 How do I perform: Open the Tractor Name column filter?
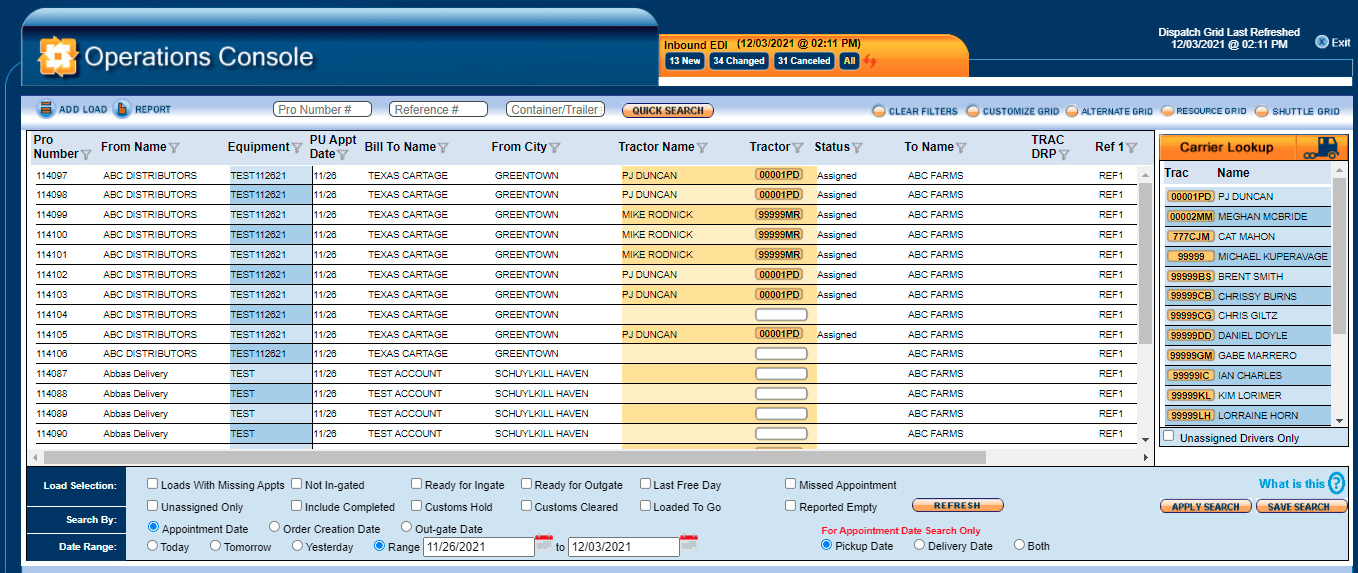coord(702,148)
